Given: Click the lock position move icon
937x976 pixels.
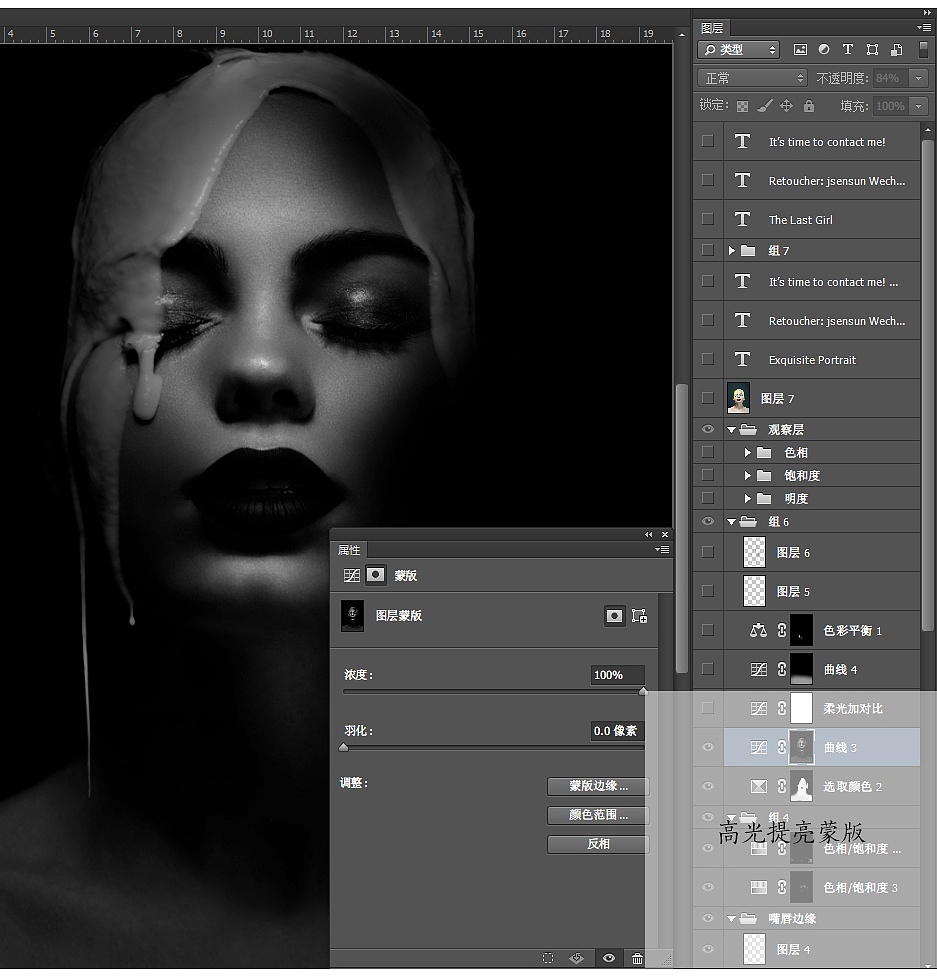Looking at the screenshot, I should click(x=786, y=106).
